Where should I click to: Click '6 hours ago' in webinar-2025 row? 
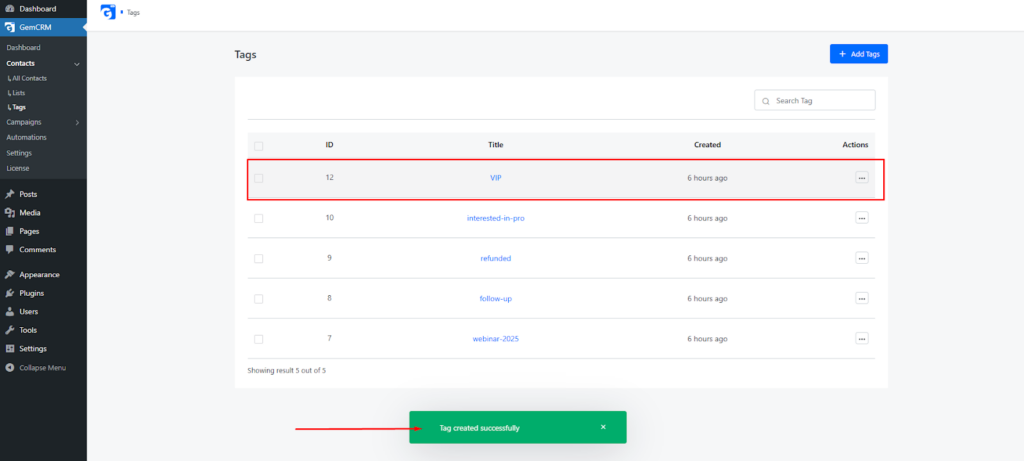[x=707, y=339]
